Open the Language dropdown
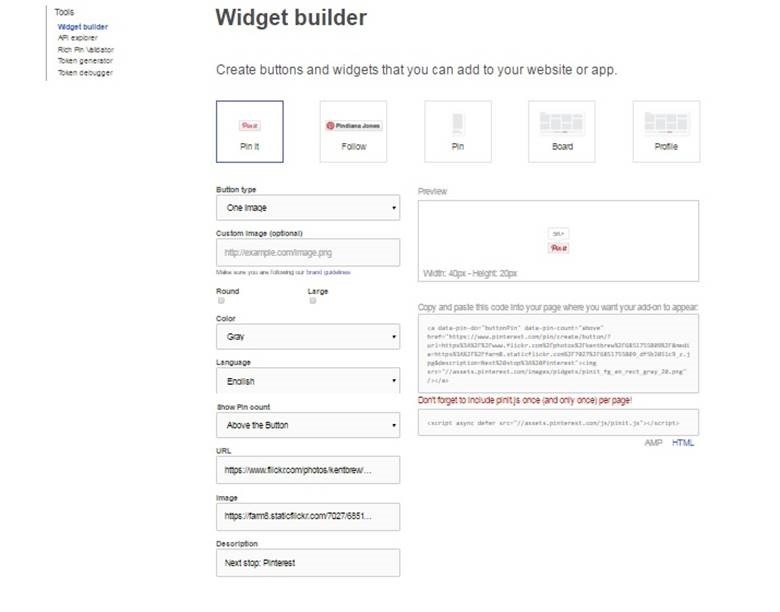Image resolution: width=780 pixels, height=612 pixels. pyautogui.click(x=308, y=381)
